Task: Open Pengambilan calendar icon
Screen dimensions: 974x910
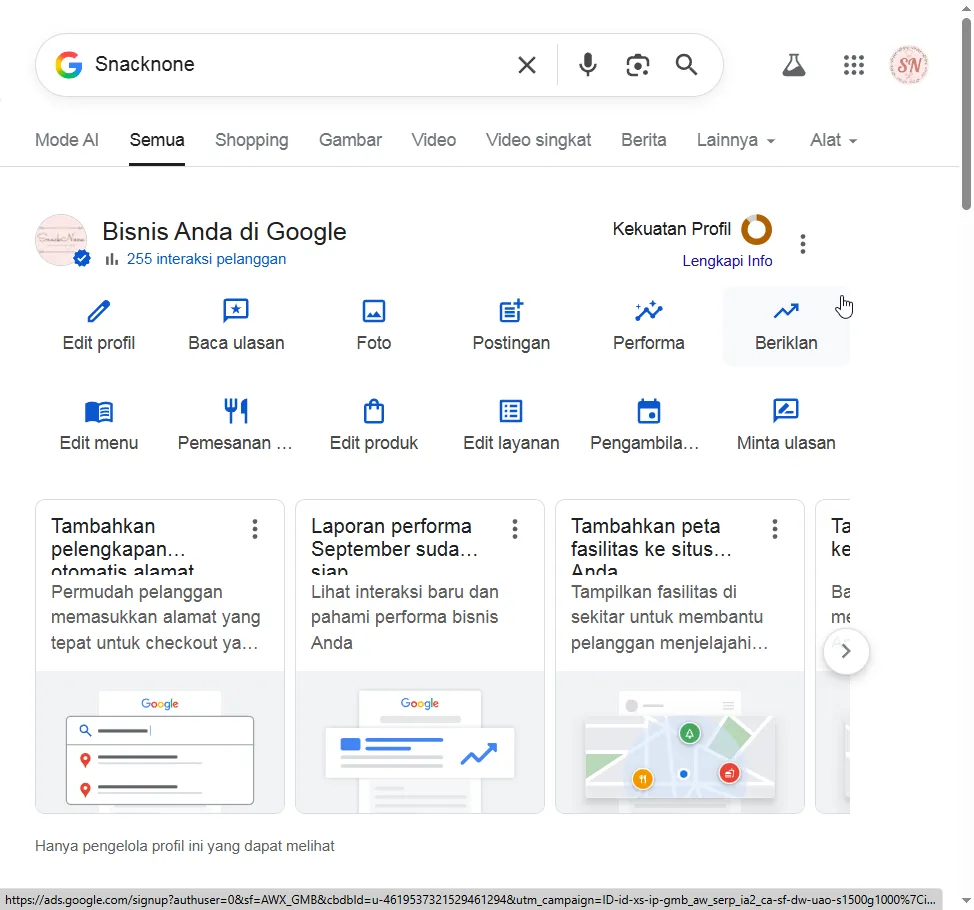Action: click(x=649, y=411)
